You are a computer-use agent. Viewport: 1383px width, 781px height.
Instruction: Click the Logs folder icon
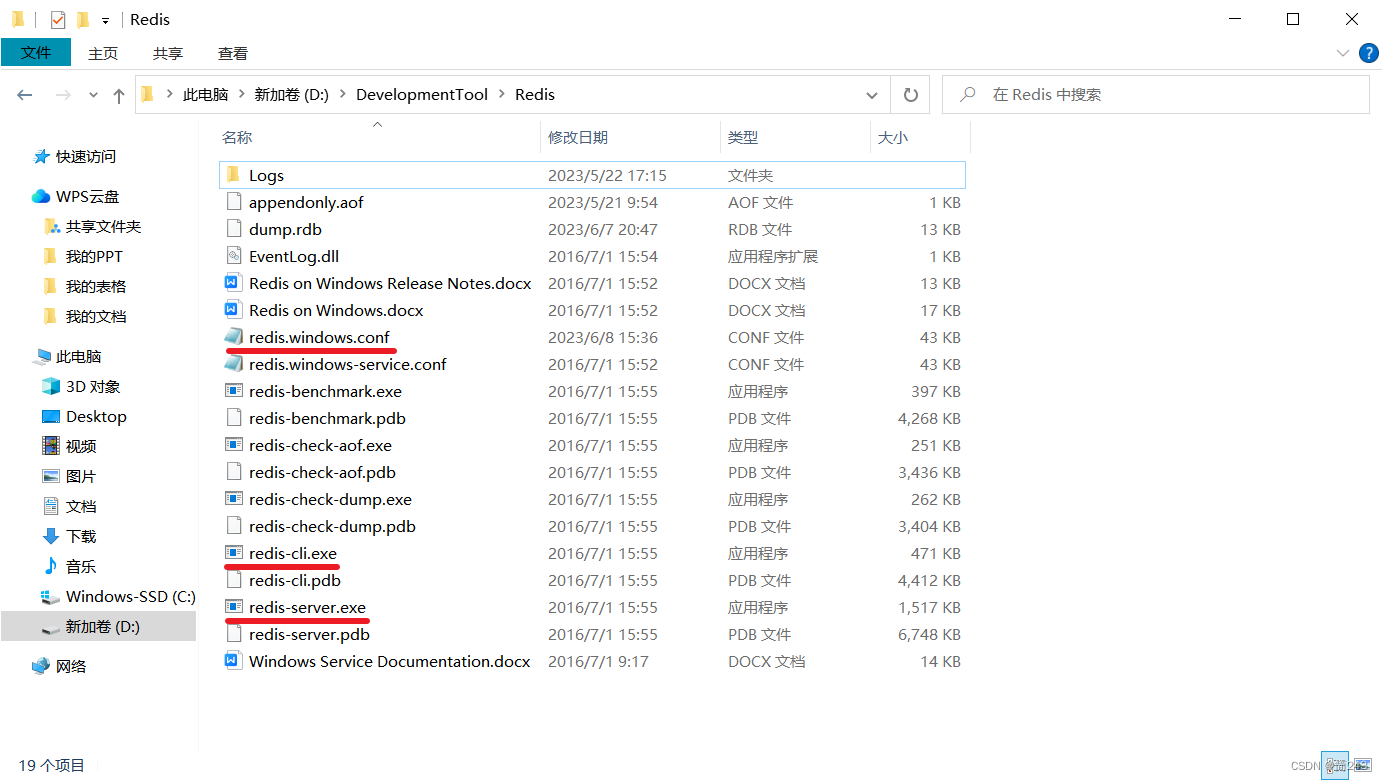coord(233,175)
